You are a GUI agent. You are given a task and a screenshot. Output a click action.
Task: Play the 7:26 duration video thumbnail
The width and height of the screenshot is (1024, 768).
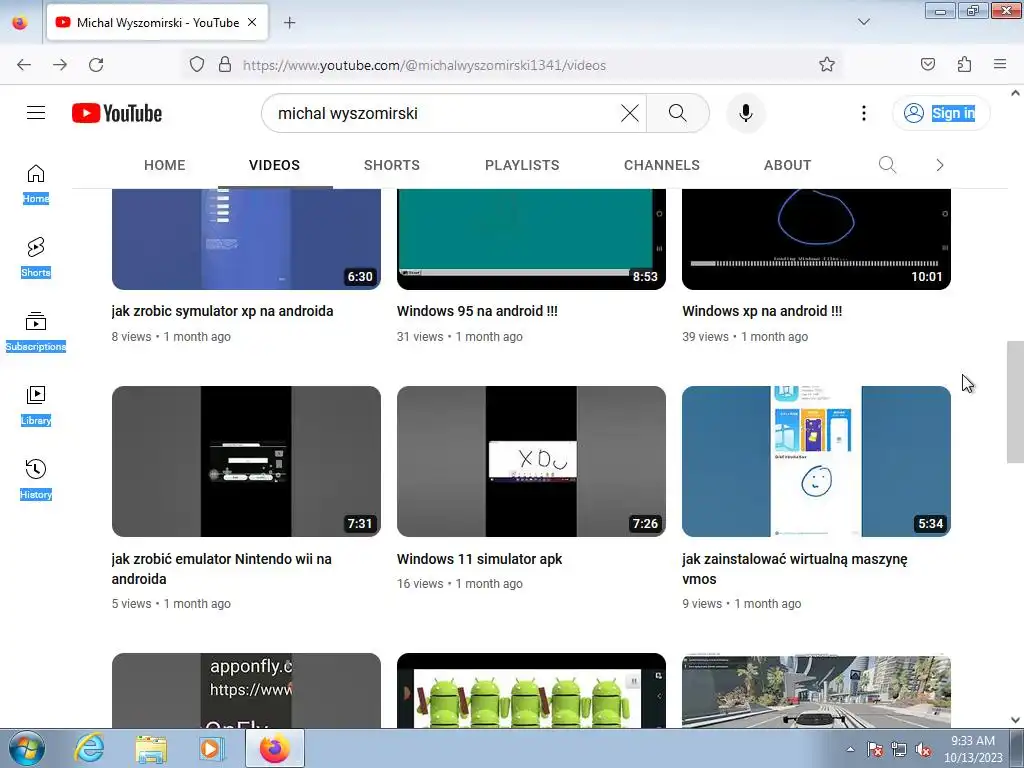[531, 461]
